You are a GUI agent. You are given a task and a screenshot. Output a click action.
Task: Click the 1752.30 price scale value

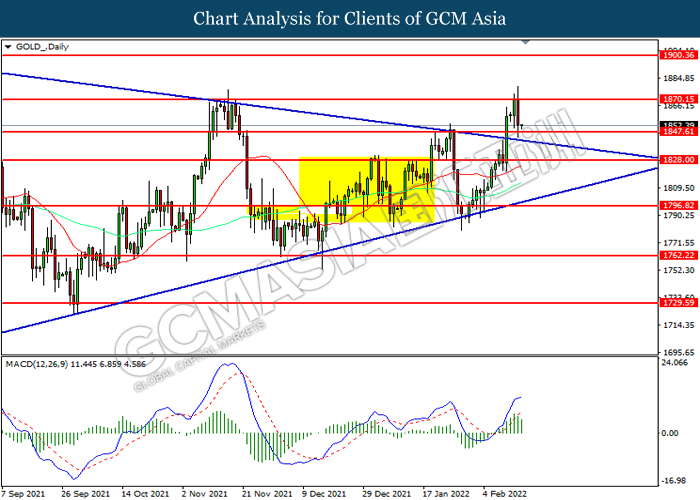[x=679, y=270]
